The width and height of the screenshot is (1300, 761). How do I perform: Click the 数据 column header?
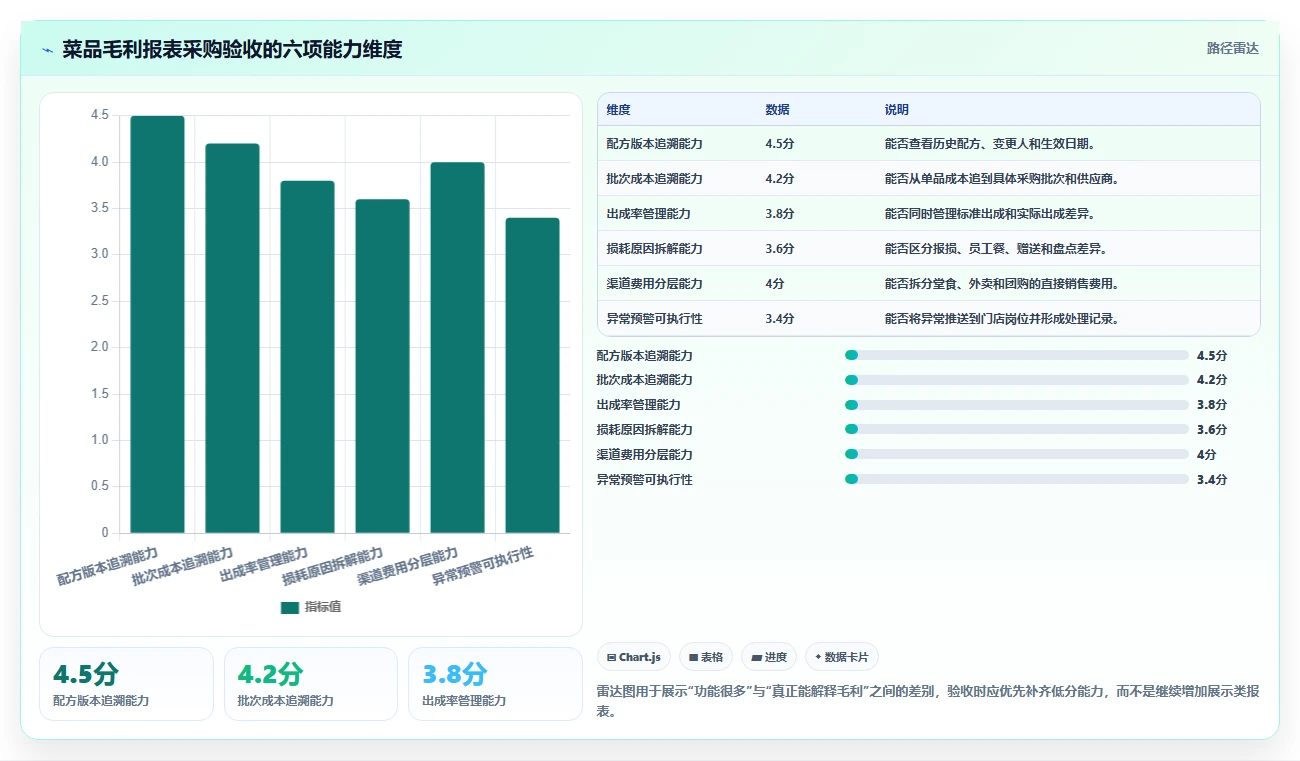pos(777,110)
